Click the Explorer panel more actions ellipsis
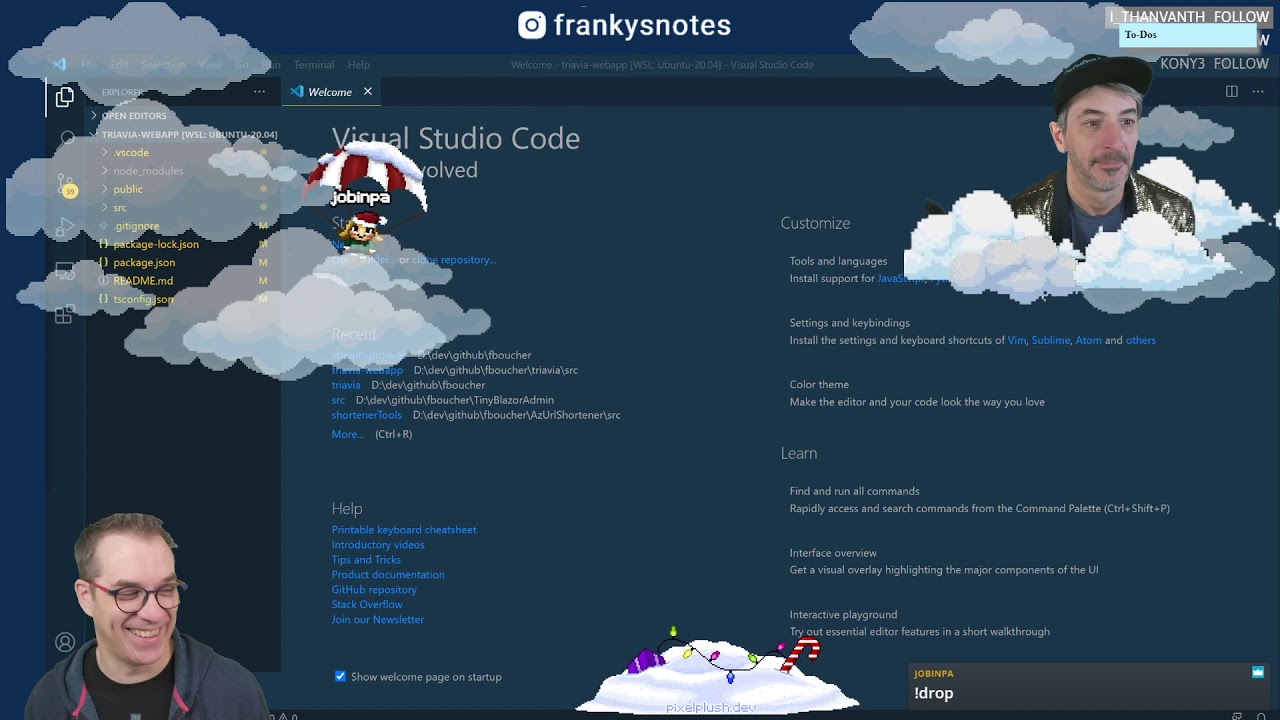The width and height of the screenshot is (1280, 720). pos(259,92)
